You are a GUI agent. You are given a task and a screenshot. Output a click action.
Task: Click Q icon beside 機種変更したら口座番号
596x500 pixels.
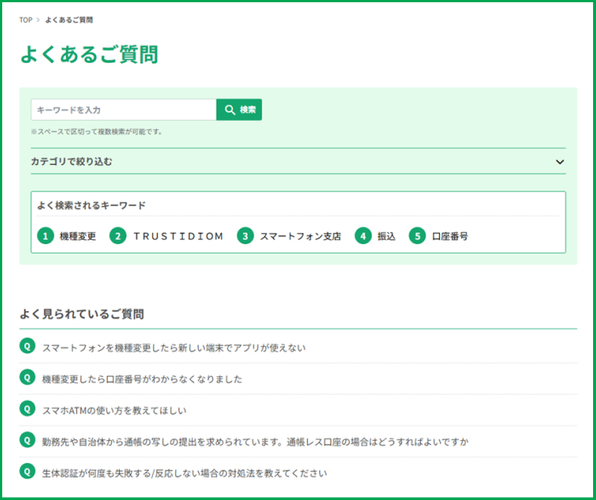(27, 377)
